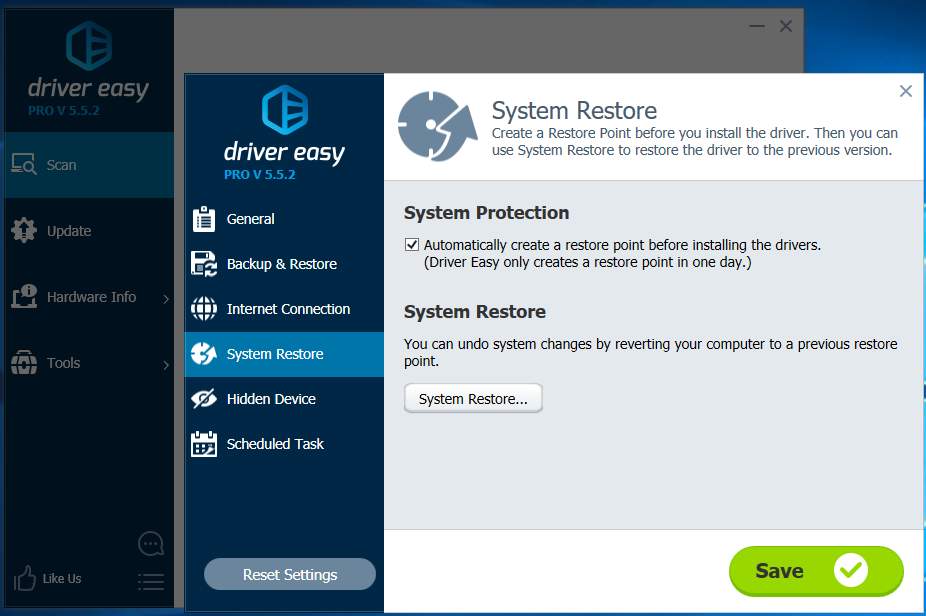Close the settings dialog
The image size is (926, 616).
pos(906,91)
